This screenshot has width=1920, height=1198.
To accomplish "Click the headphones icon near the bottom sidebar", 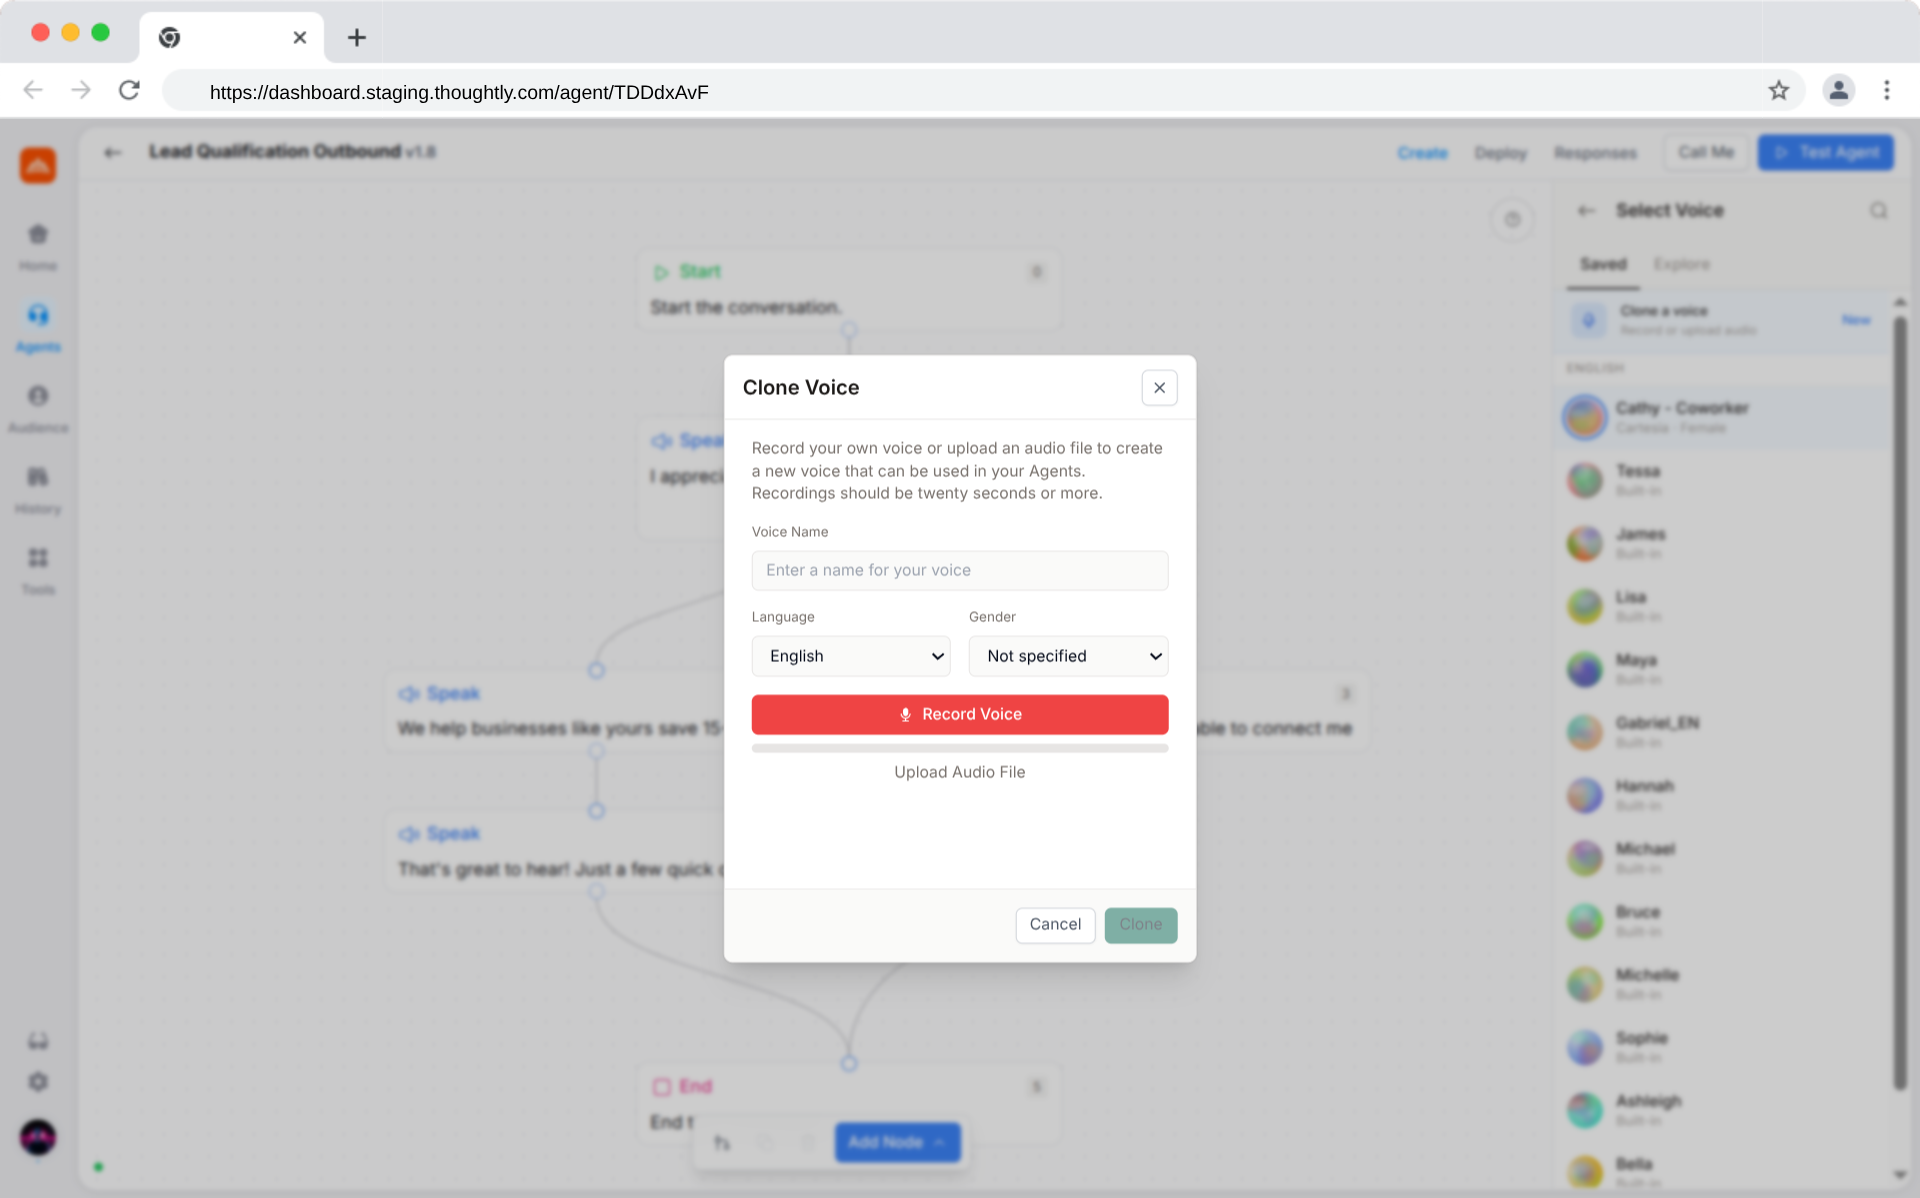I will tap(38, 1040).
